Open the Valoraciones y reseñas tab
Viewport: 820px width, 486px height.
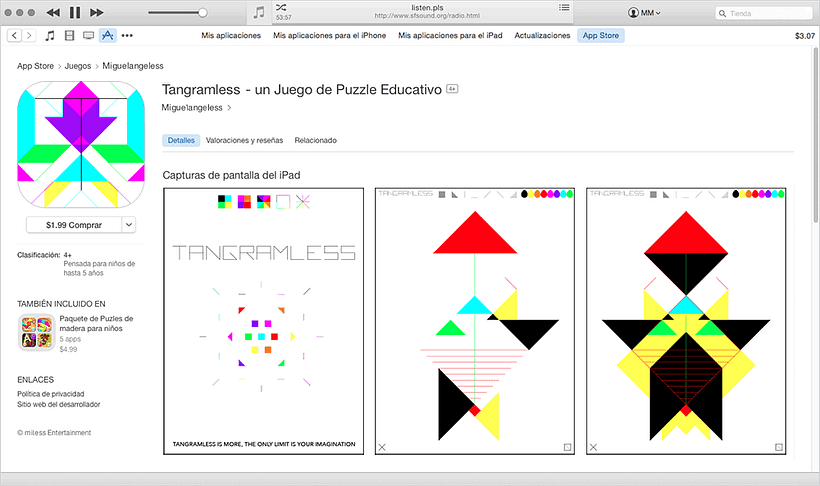(244, 141)
